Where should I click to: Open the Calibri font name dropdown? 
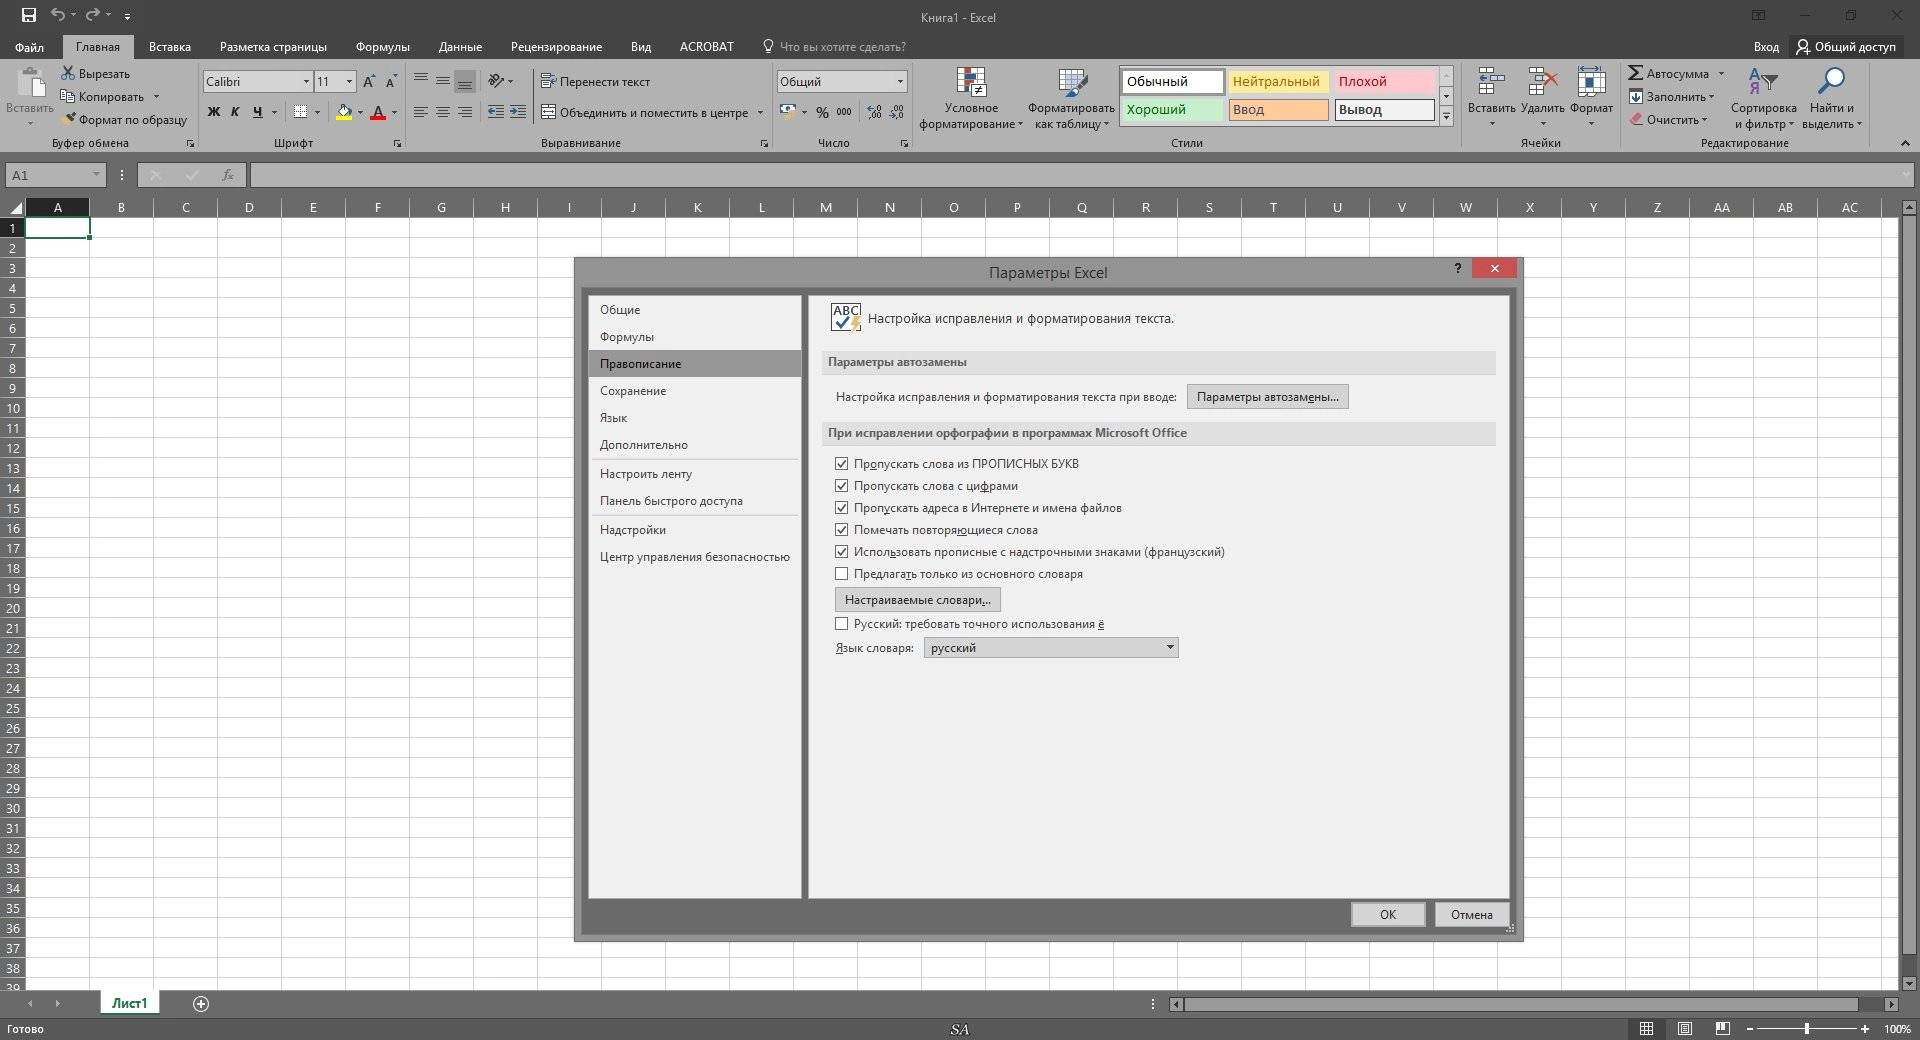pyautogui.click(x=306, y=82)
